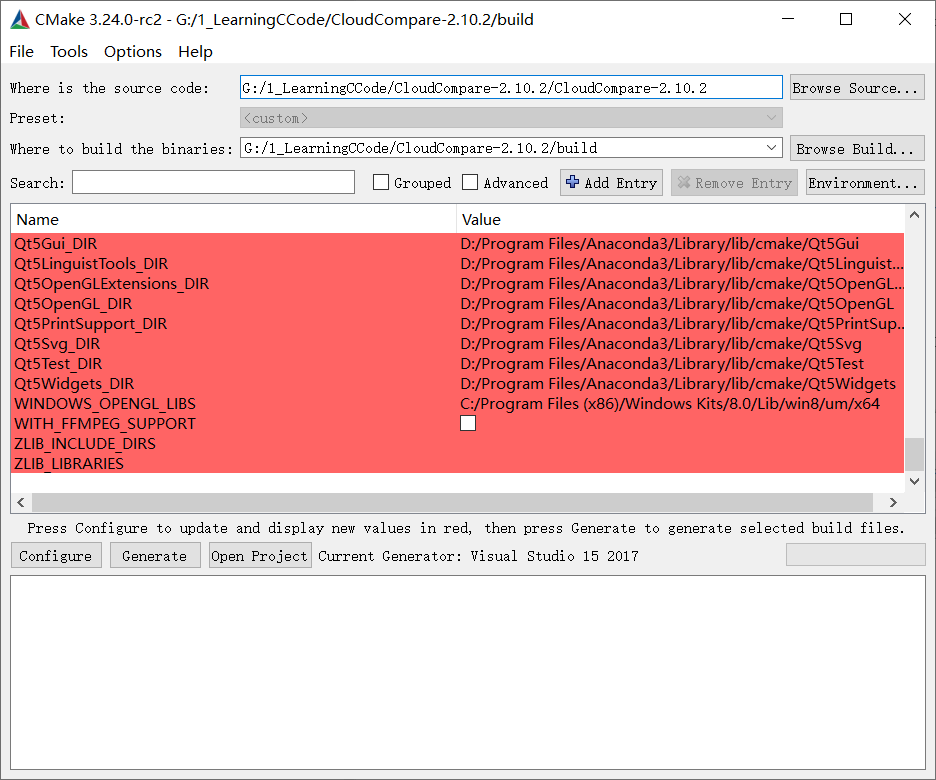Viewport: 936px width, 780px height.
Task: Click the Qt5Test path value cell
Action: point(662,363)
